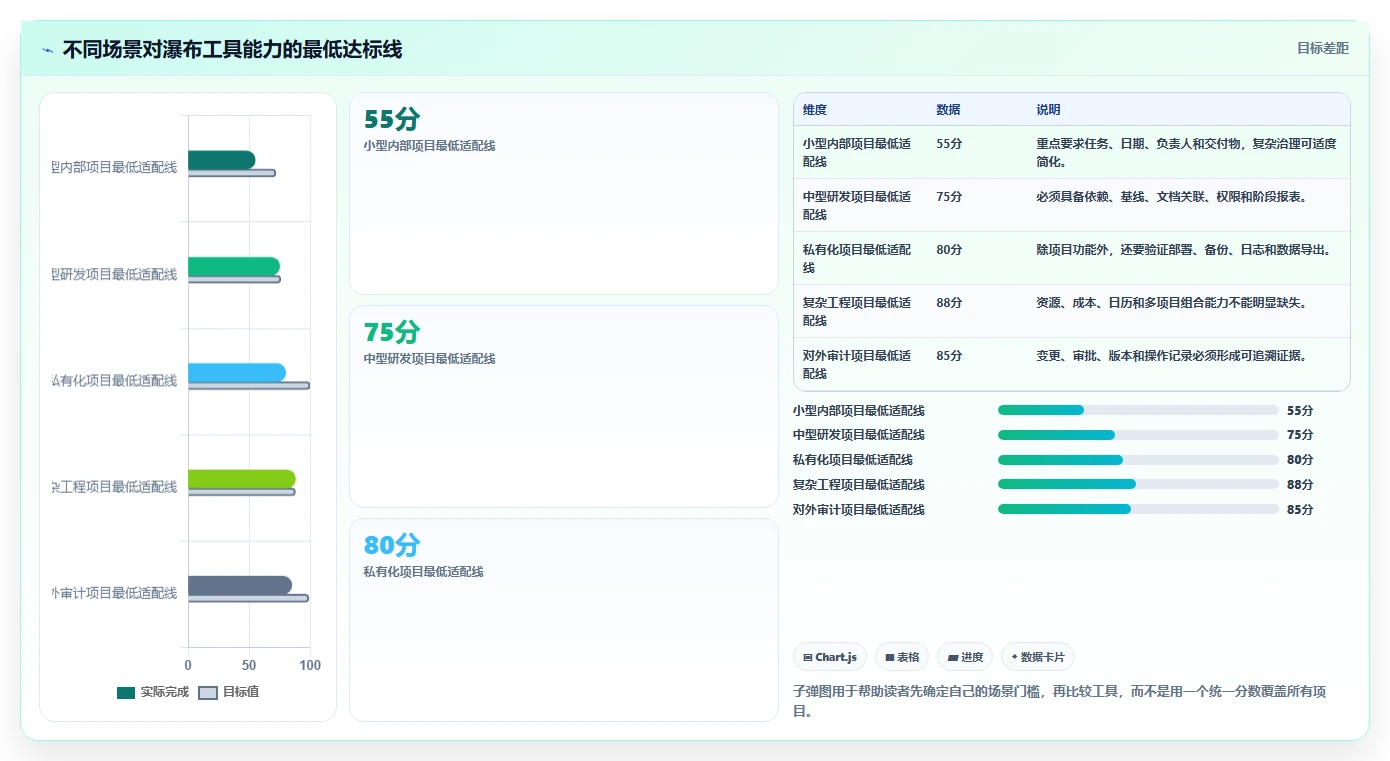Click the slate gray bar for 对外审计项目 in the chart

(x=240, y=585)
